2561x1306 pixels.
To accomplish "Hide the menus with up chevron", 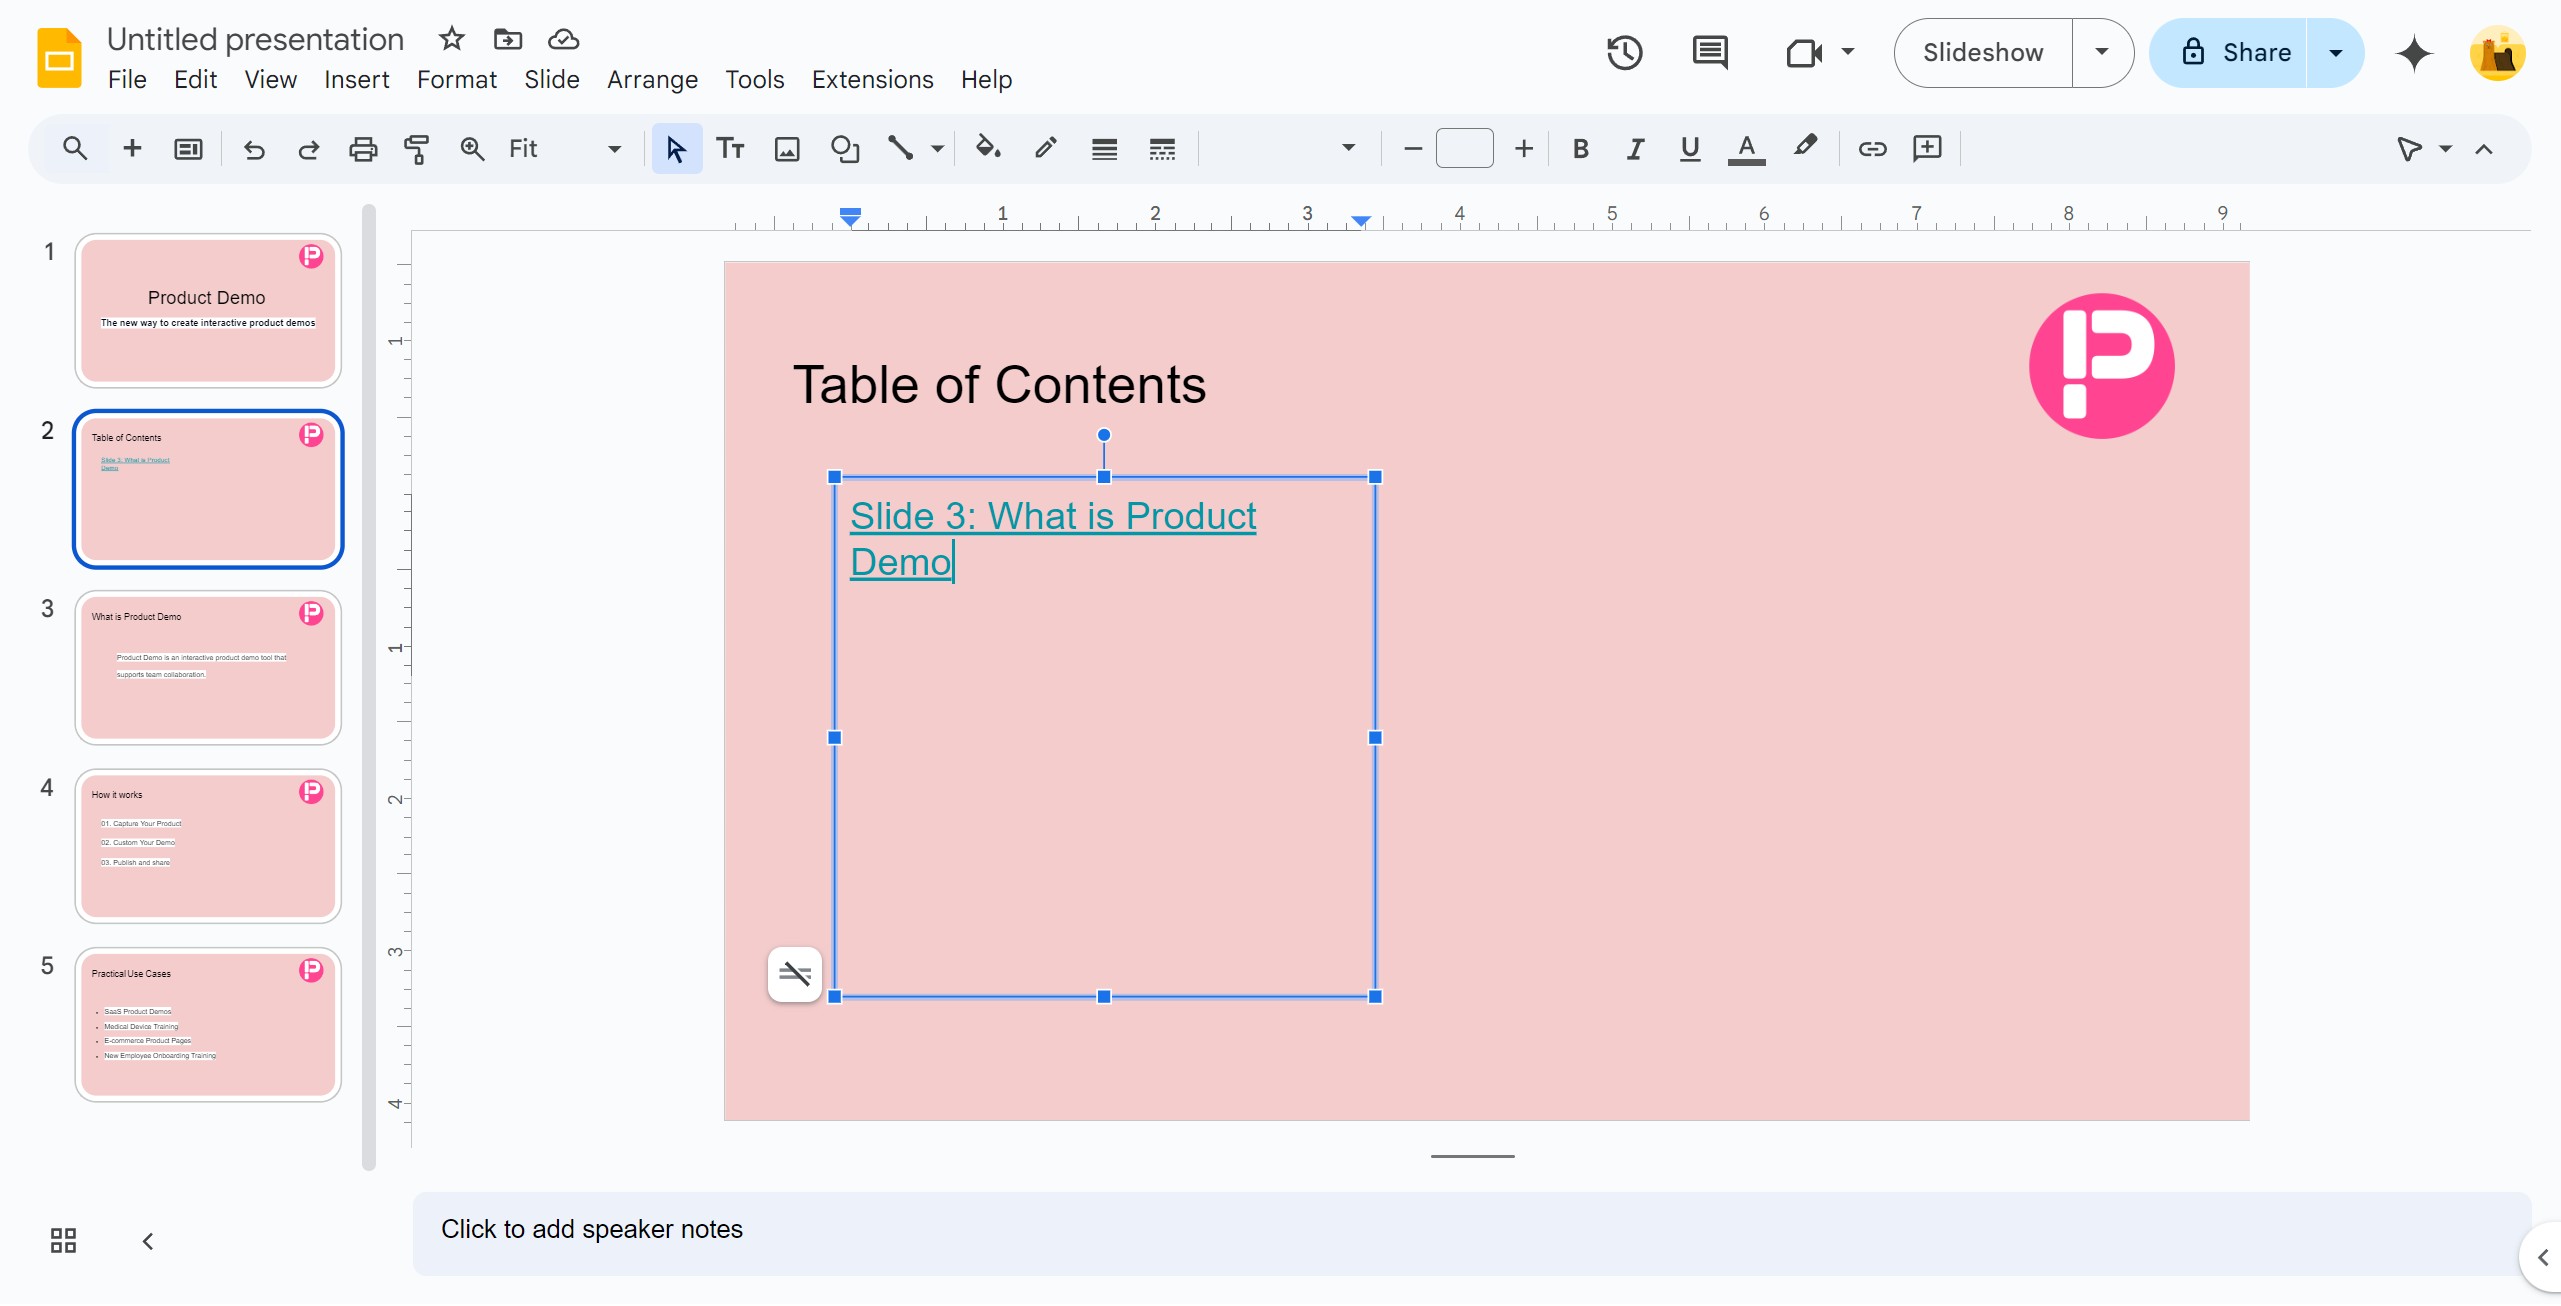I will click(2484, 149).
